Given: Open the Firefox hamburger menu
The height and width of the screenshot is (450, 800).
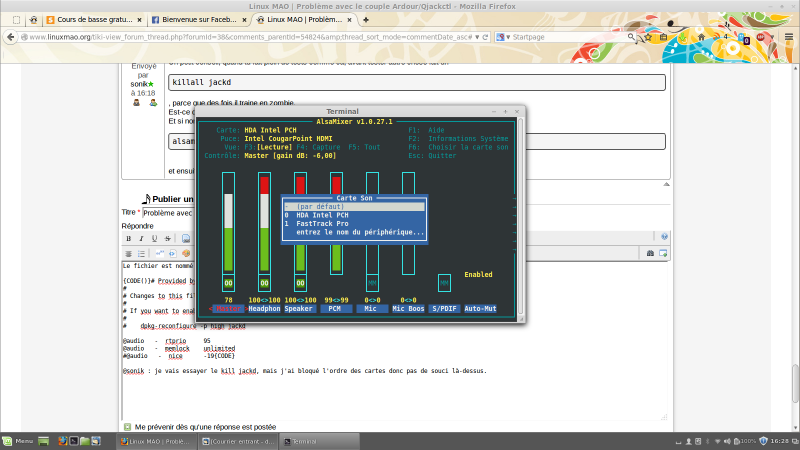Looking at the screenshot, I should tap(789, 37).
